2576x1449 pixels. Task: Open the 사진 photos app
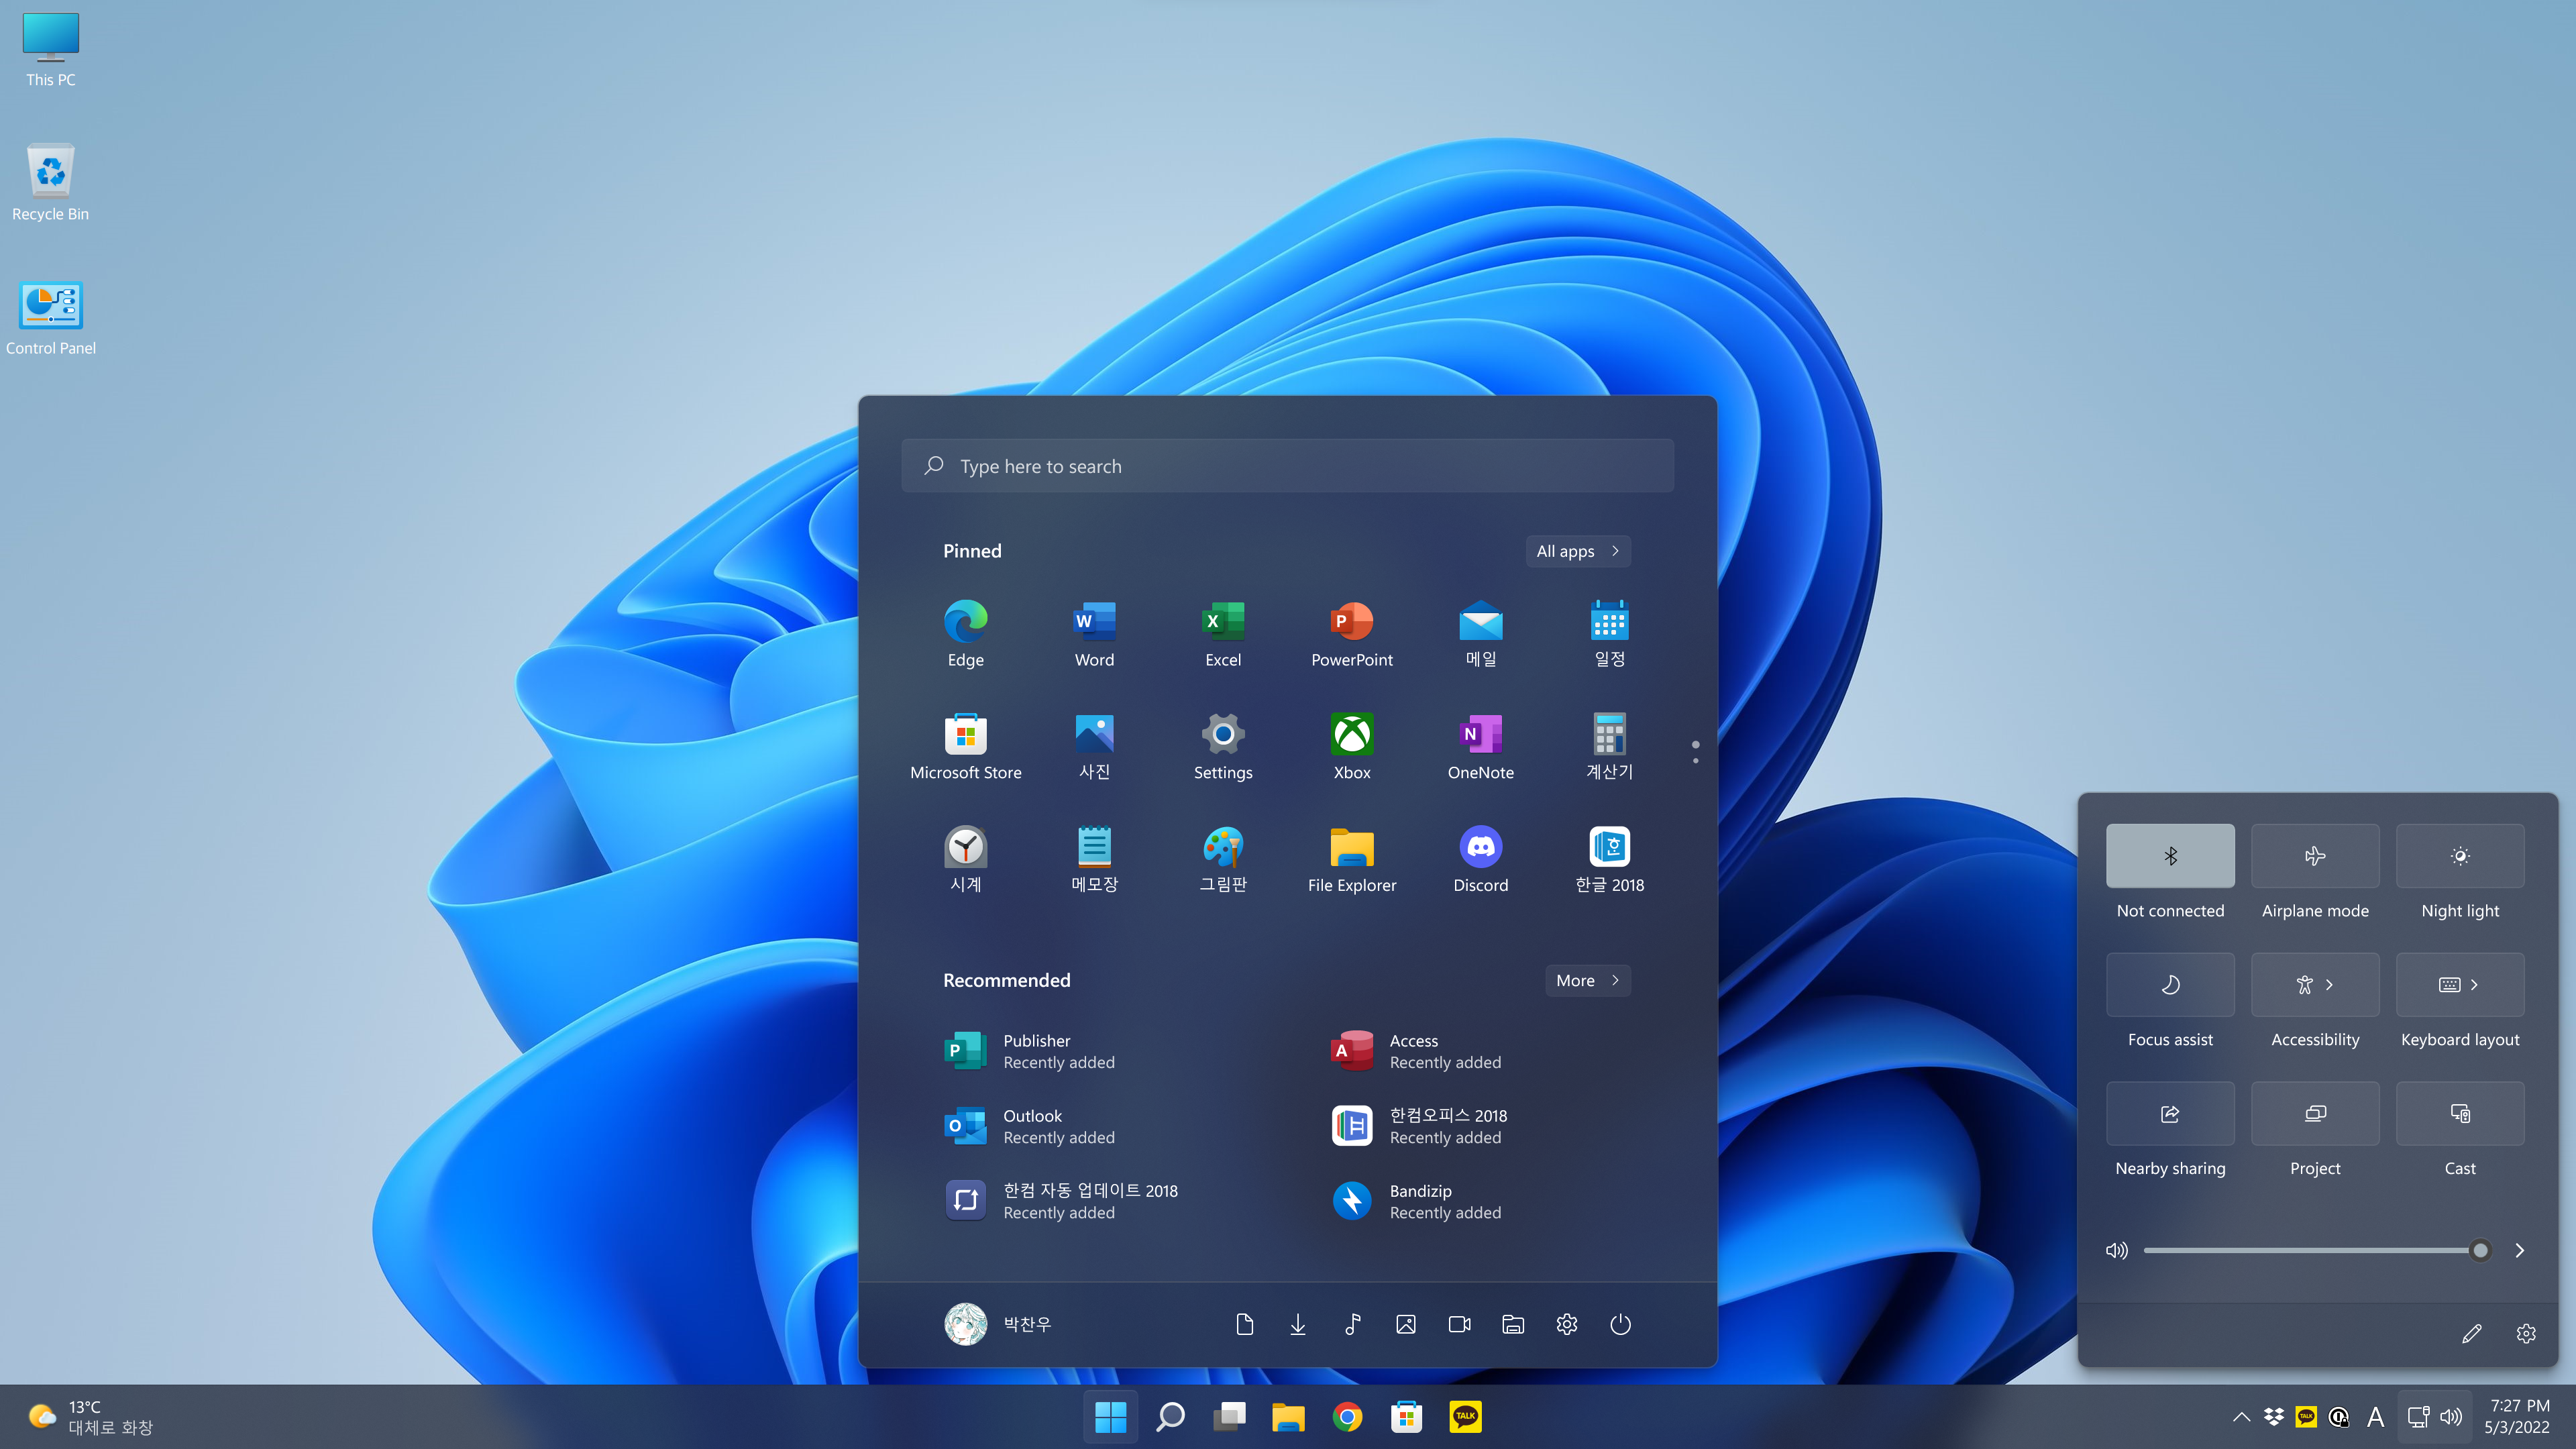click(1094, 747)
